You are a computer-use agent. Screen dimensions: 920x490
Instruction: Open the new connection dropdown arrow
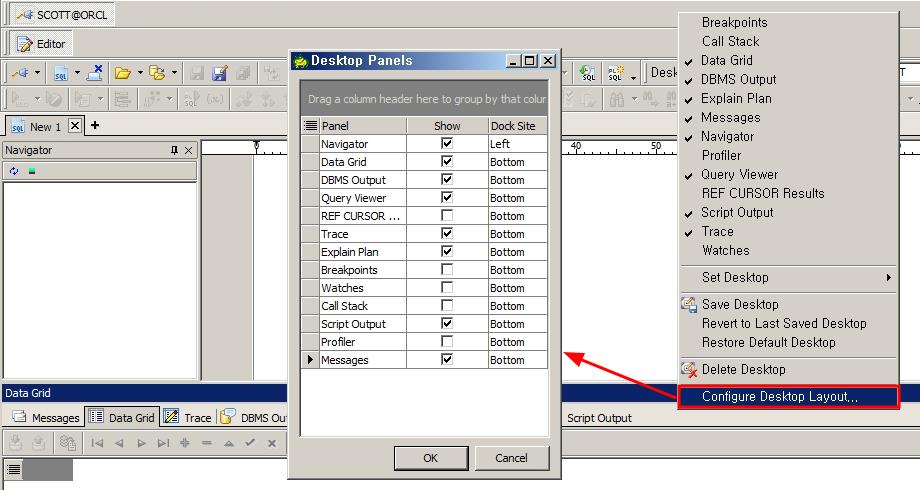(38, 73)
